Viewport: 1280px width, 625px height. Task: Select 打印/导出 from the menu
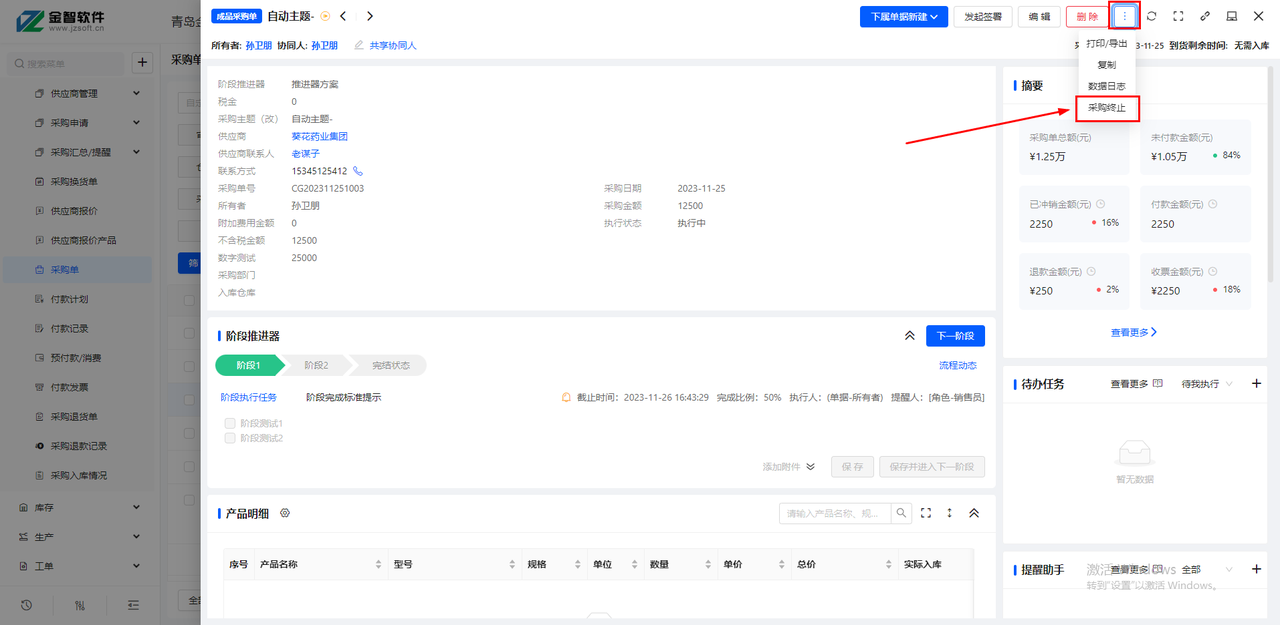tap(1107, 43)
